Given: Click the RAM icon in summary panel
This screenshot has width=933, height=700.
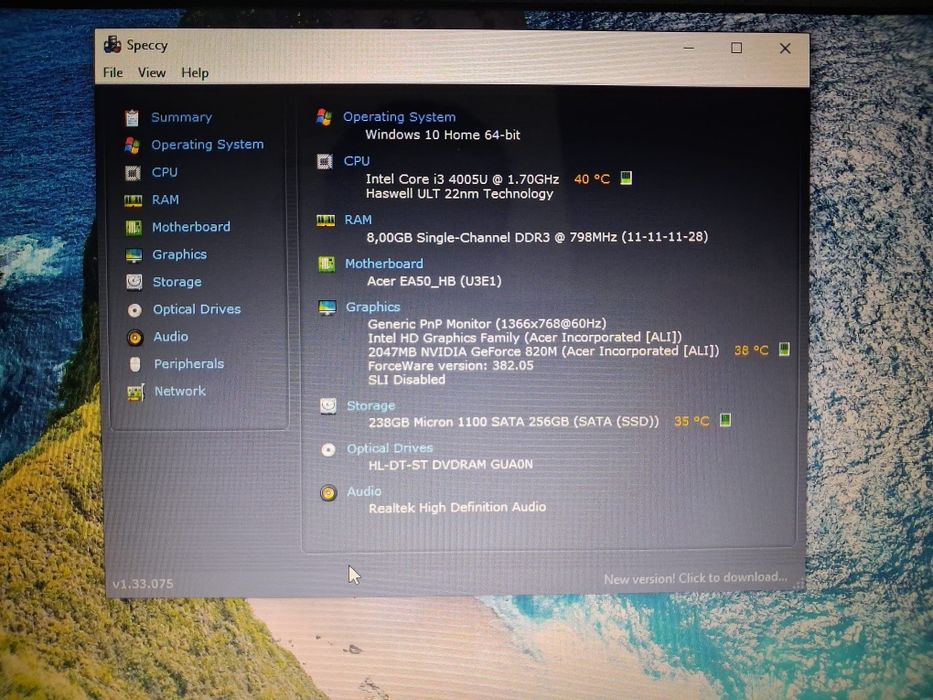Looking at the screenshot, I should 325,221.
